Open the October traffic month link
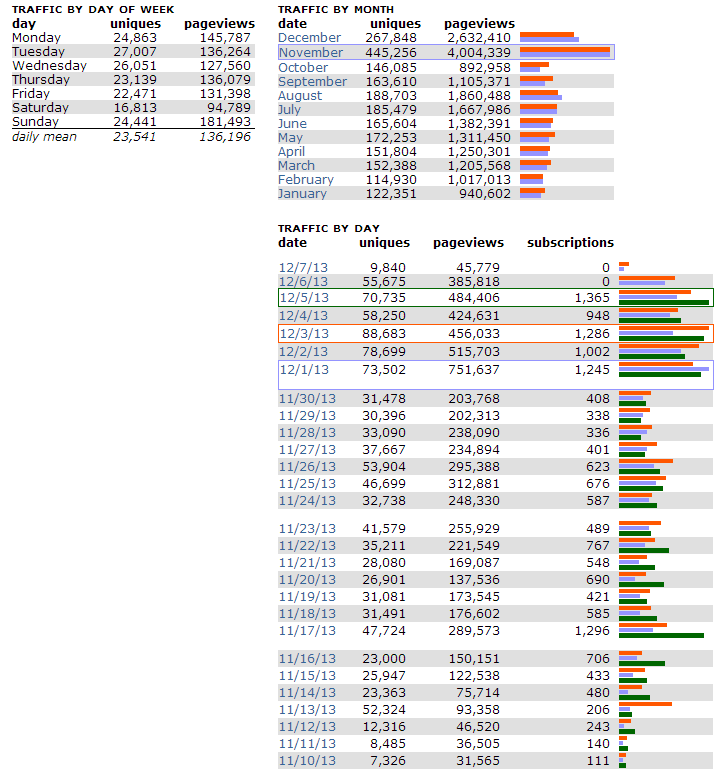 (x=303, y=67)
